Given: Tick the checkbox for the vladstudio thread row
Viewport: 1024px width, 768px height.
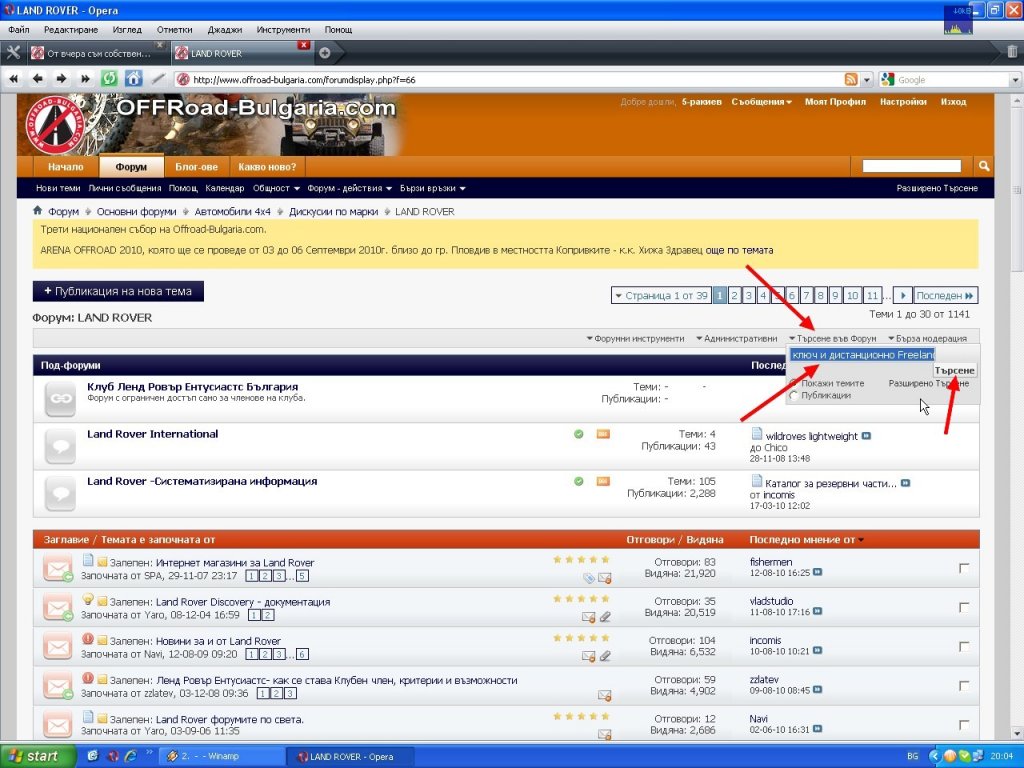Looking at the screenshot, I should [964, 607].
